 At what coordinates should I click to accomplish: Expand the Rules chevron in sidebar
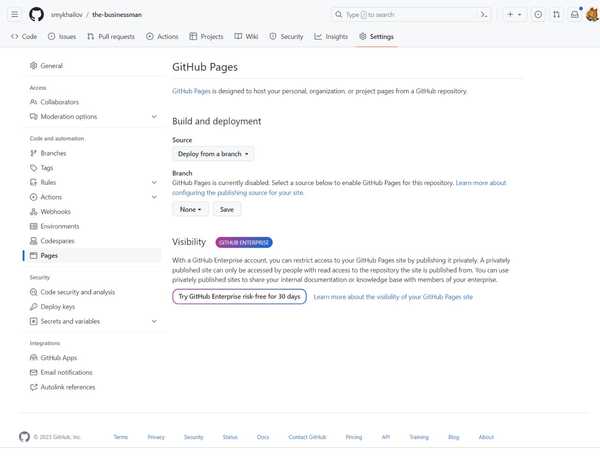(x=154, y=182)
